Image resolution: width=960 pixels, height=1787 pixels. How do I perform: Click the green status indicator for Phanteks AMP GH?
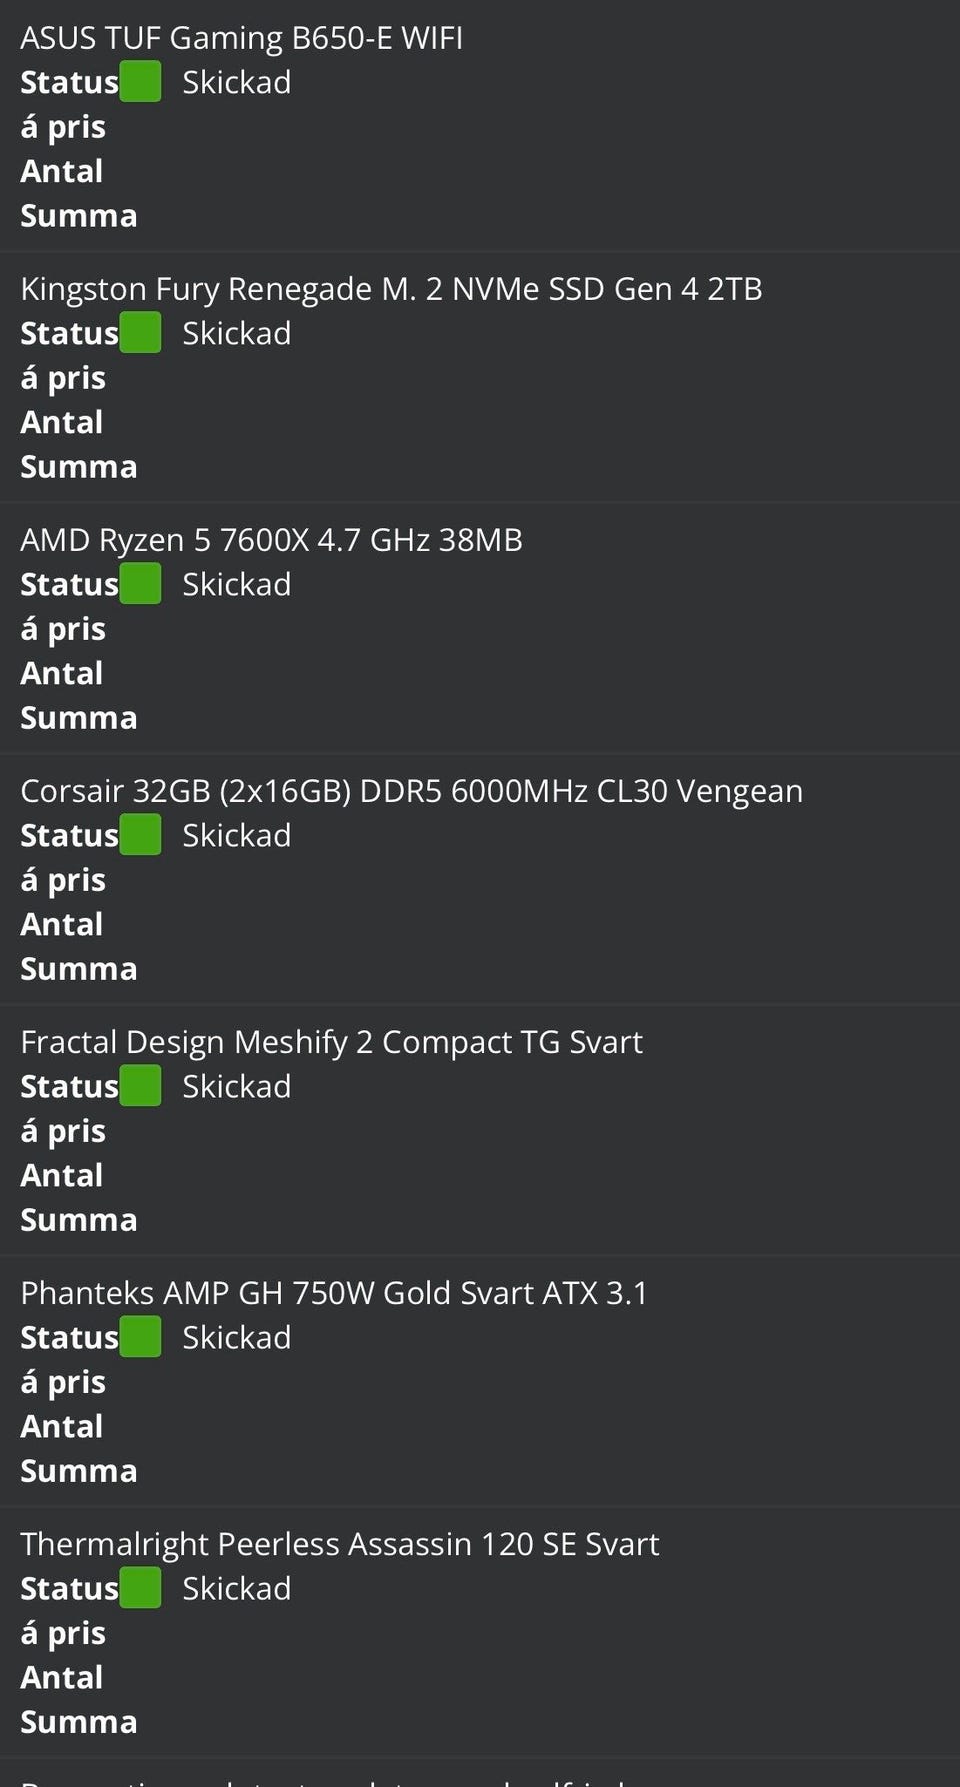click(141, 1337)
